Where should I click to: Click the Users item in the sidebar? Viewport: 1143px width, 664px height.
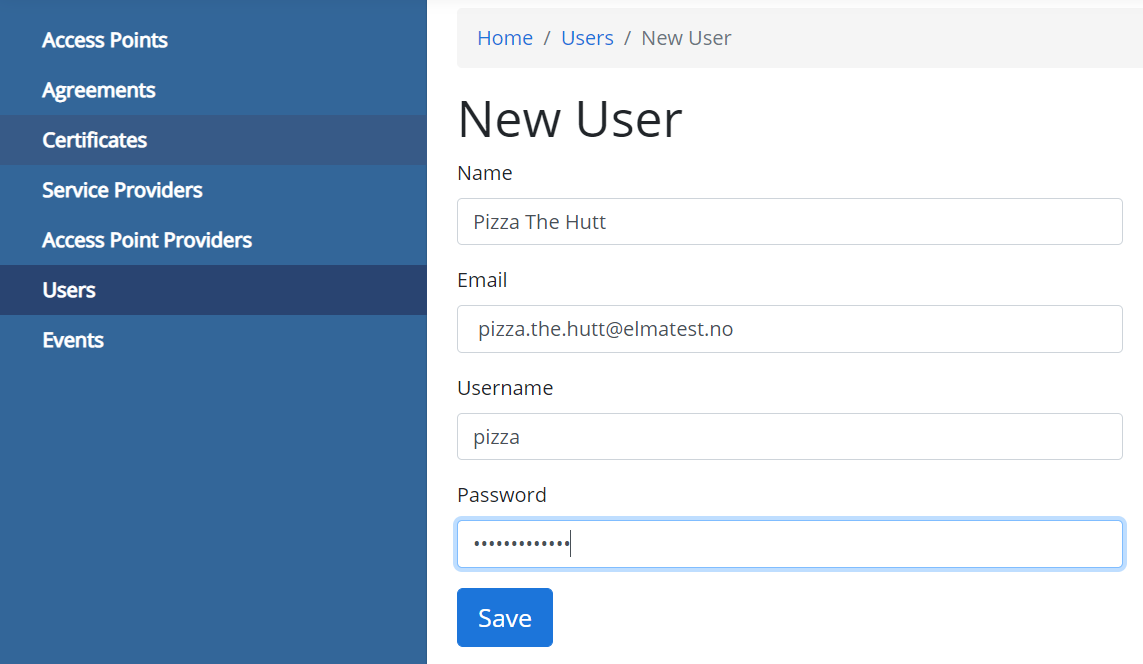[x=69, y=290]
